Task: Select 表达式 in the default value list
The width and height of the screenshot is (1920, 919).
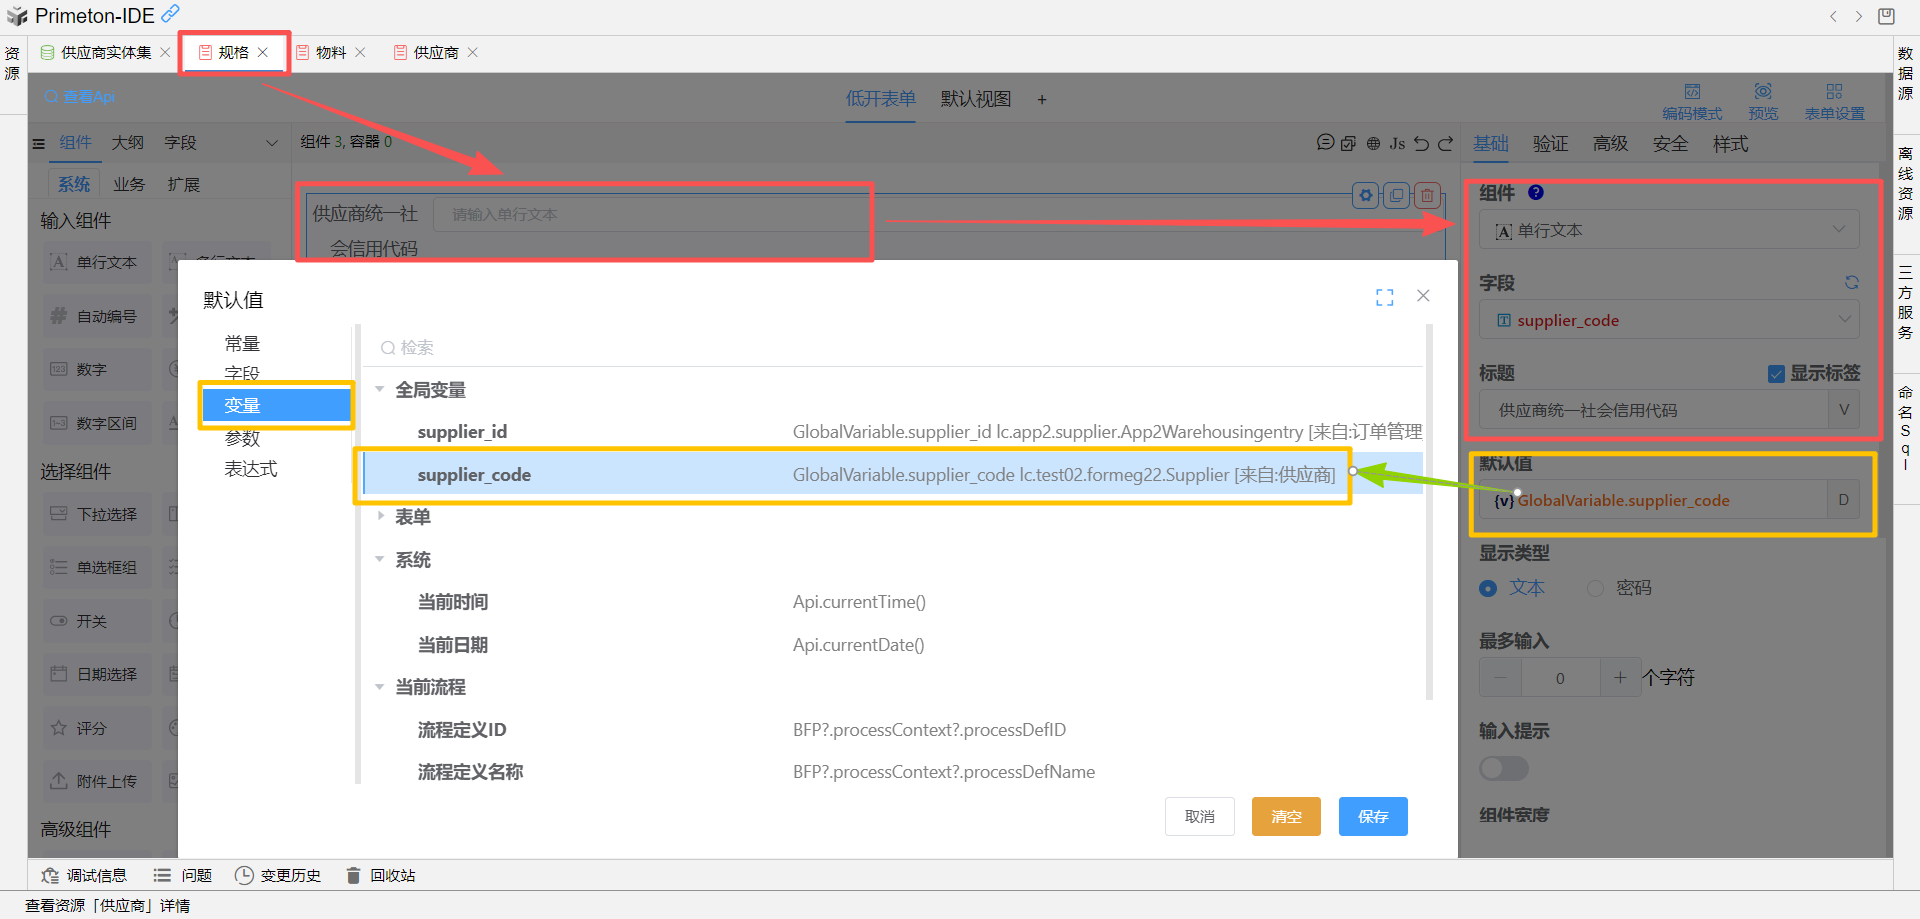Action: click(250, 469)
